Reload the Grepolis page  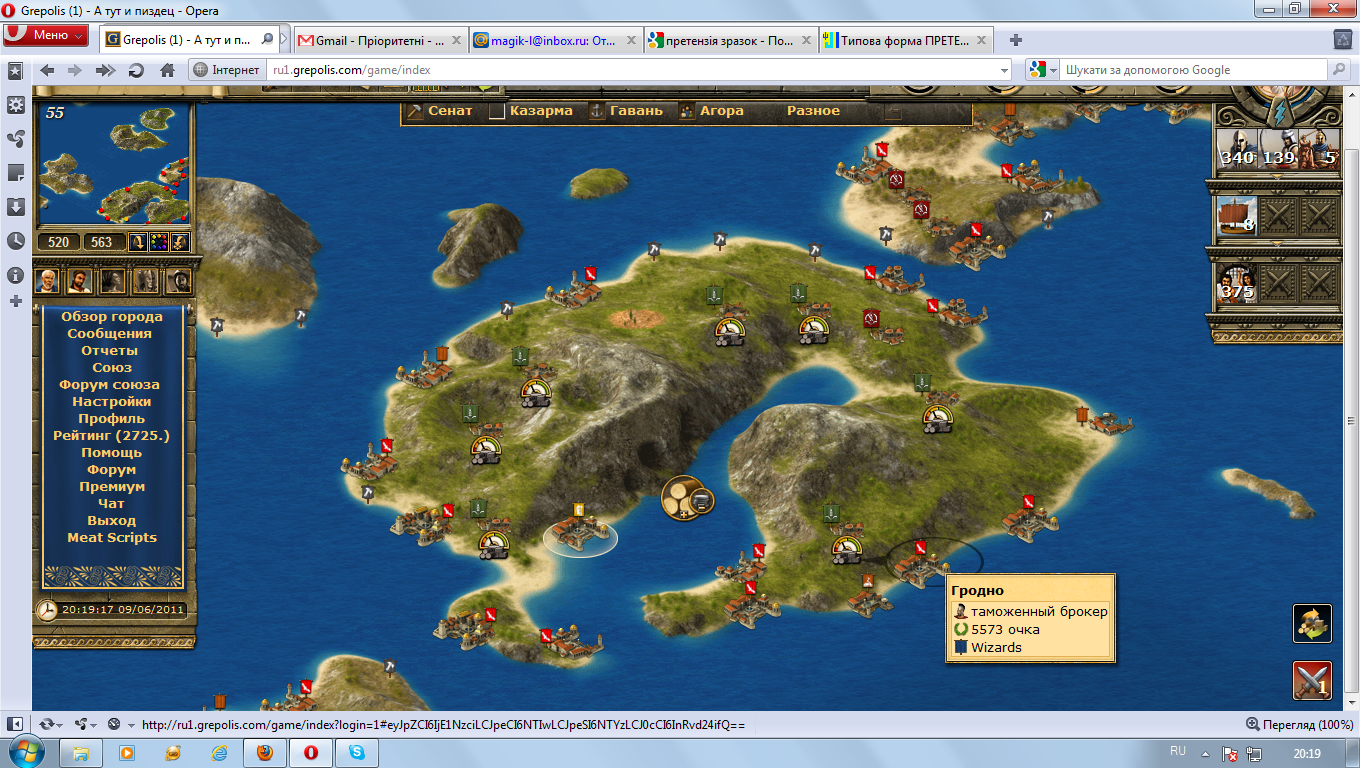pyautogui.click(x=137, y=70)
